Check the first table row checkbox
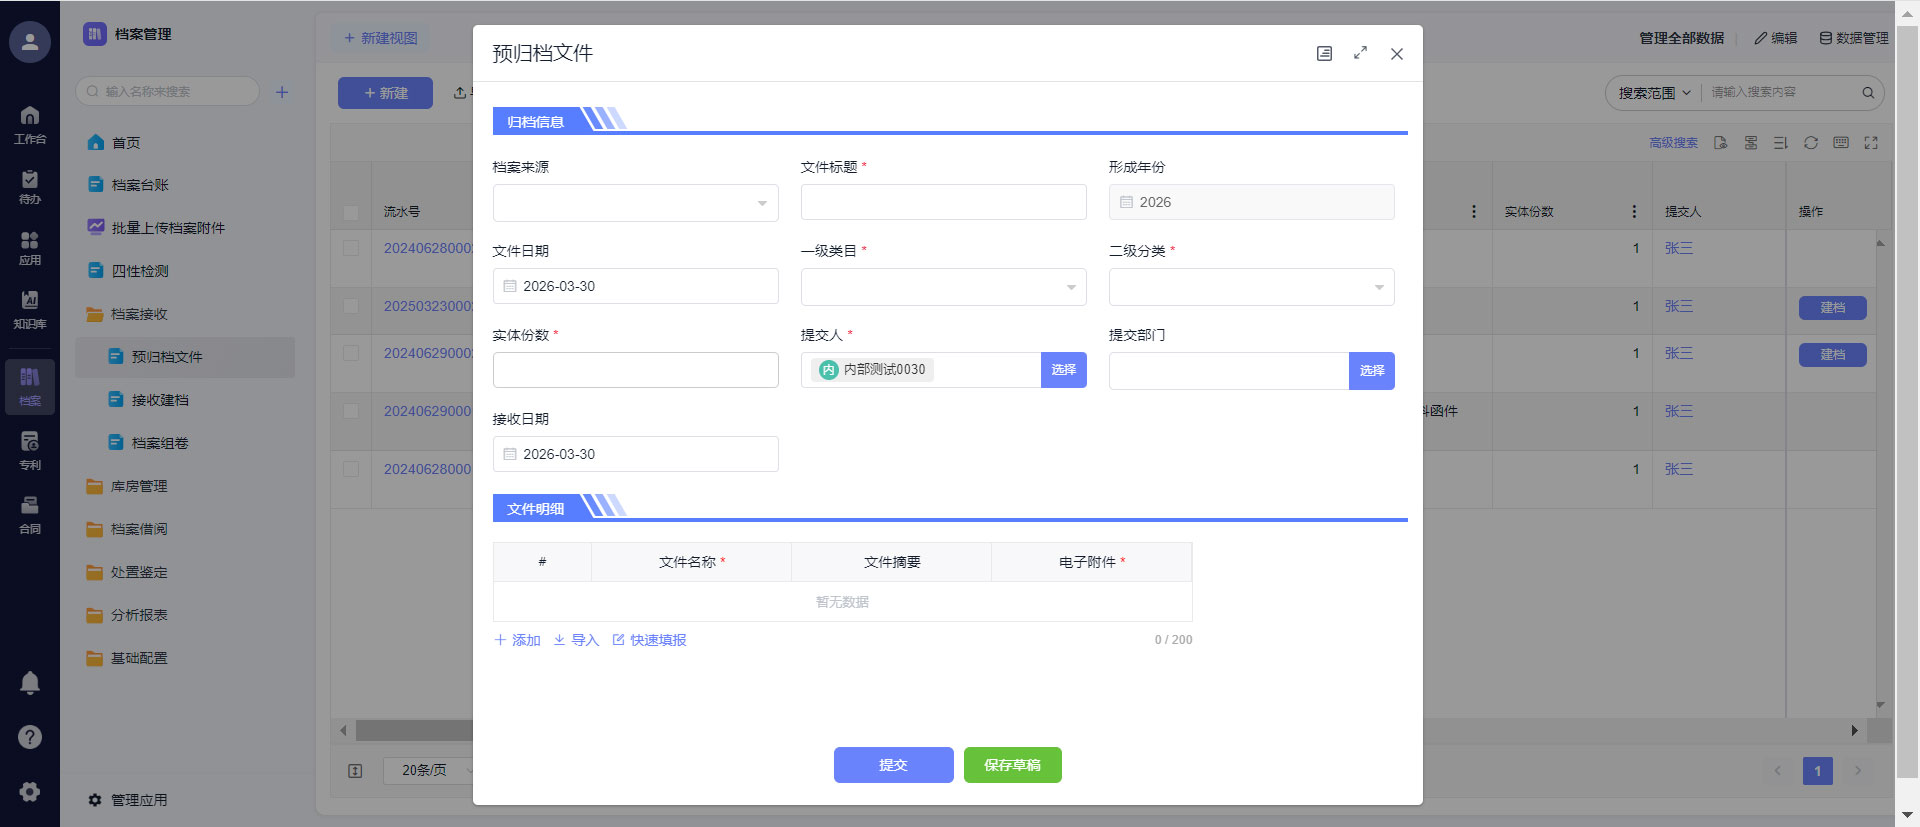This screenshot has height=827, width=1920. click(x=351, y=248)
